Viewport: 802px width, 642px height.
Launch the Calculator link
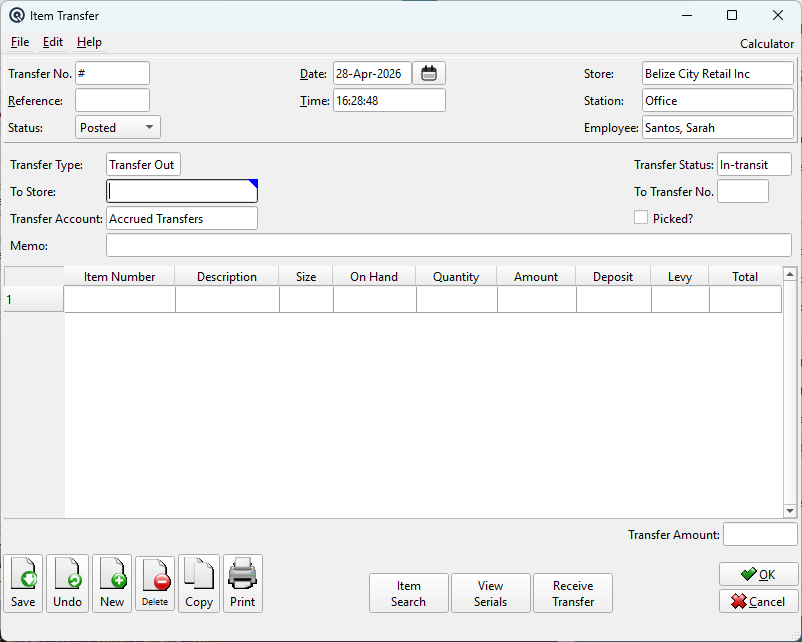point(767,44)
